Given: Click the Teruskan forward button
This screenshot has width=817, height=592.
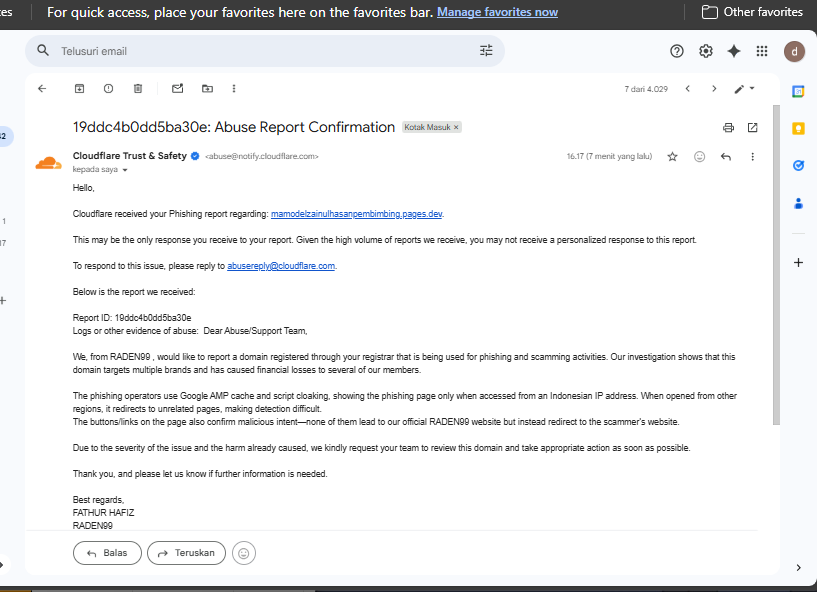Looking at the screenshot, I should [187, 553].
